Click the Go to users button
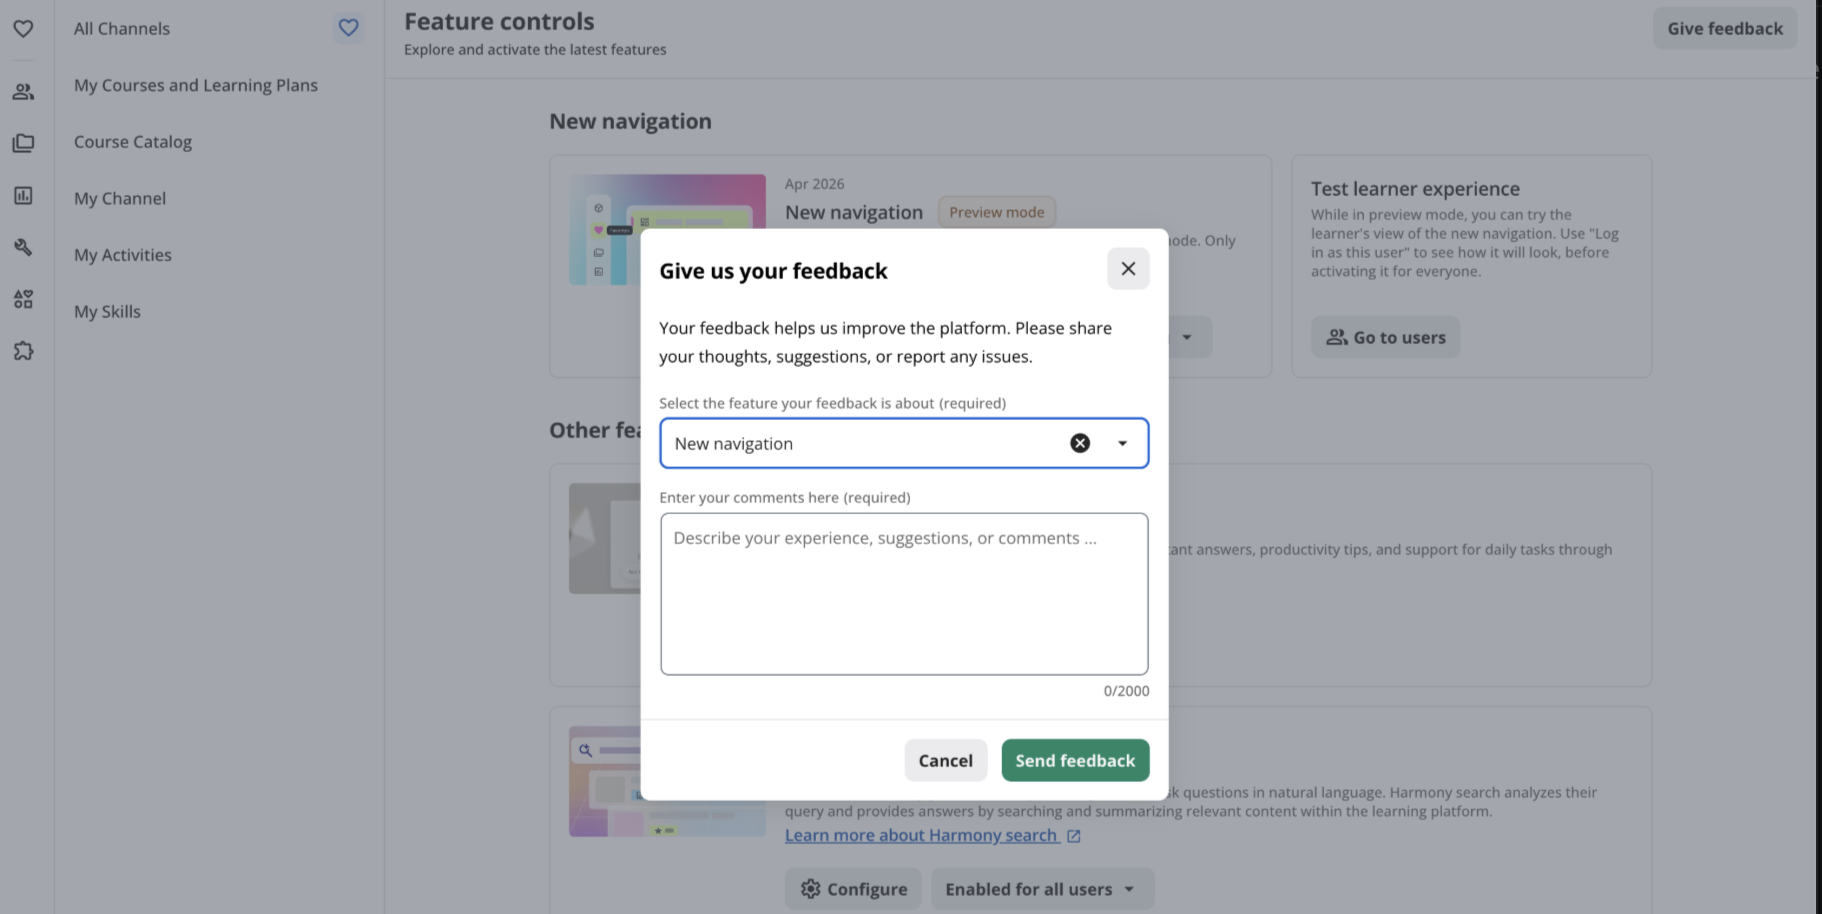The width and height of the screenshot is (1822, 914). point(1385,337)
